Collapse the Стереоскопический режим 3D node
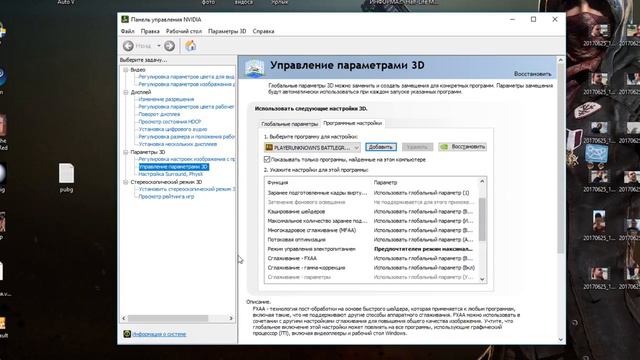 tap(126, 182)
